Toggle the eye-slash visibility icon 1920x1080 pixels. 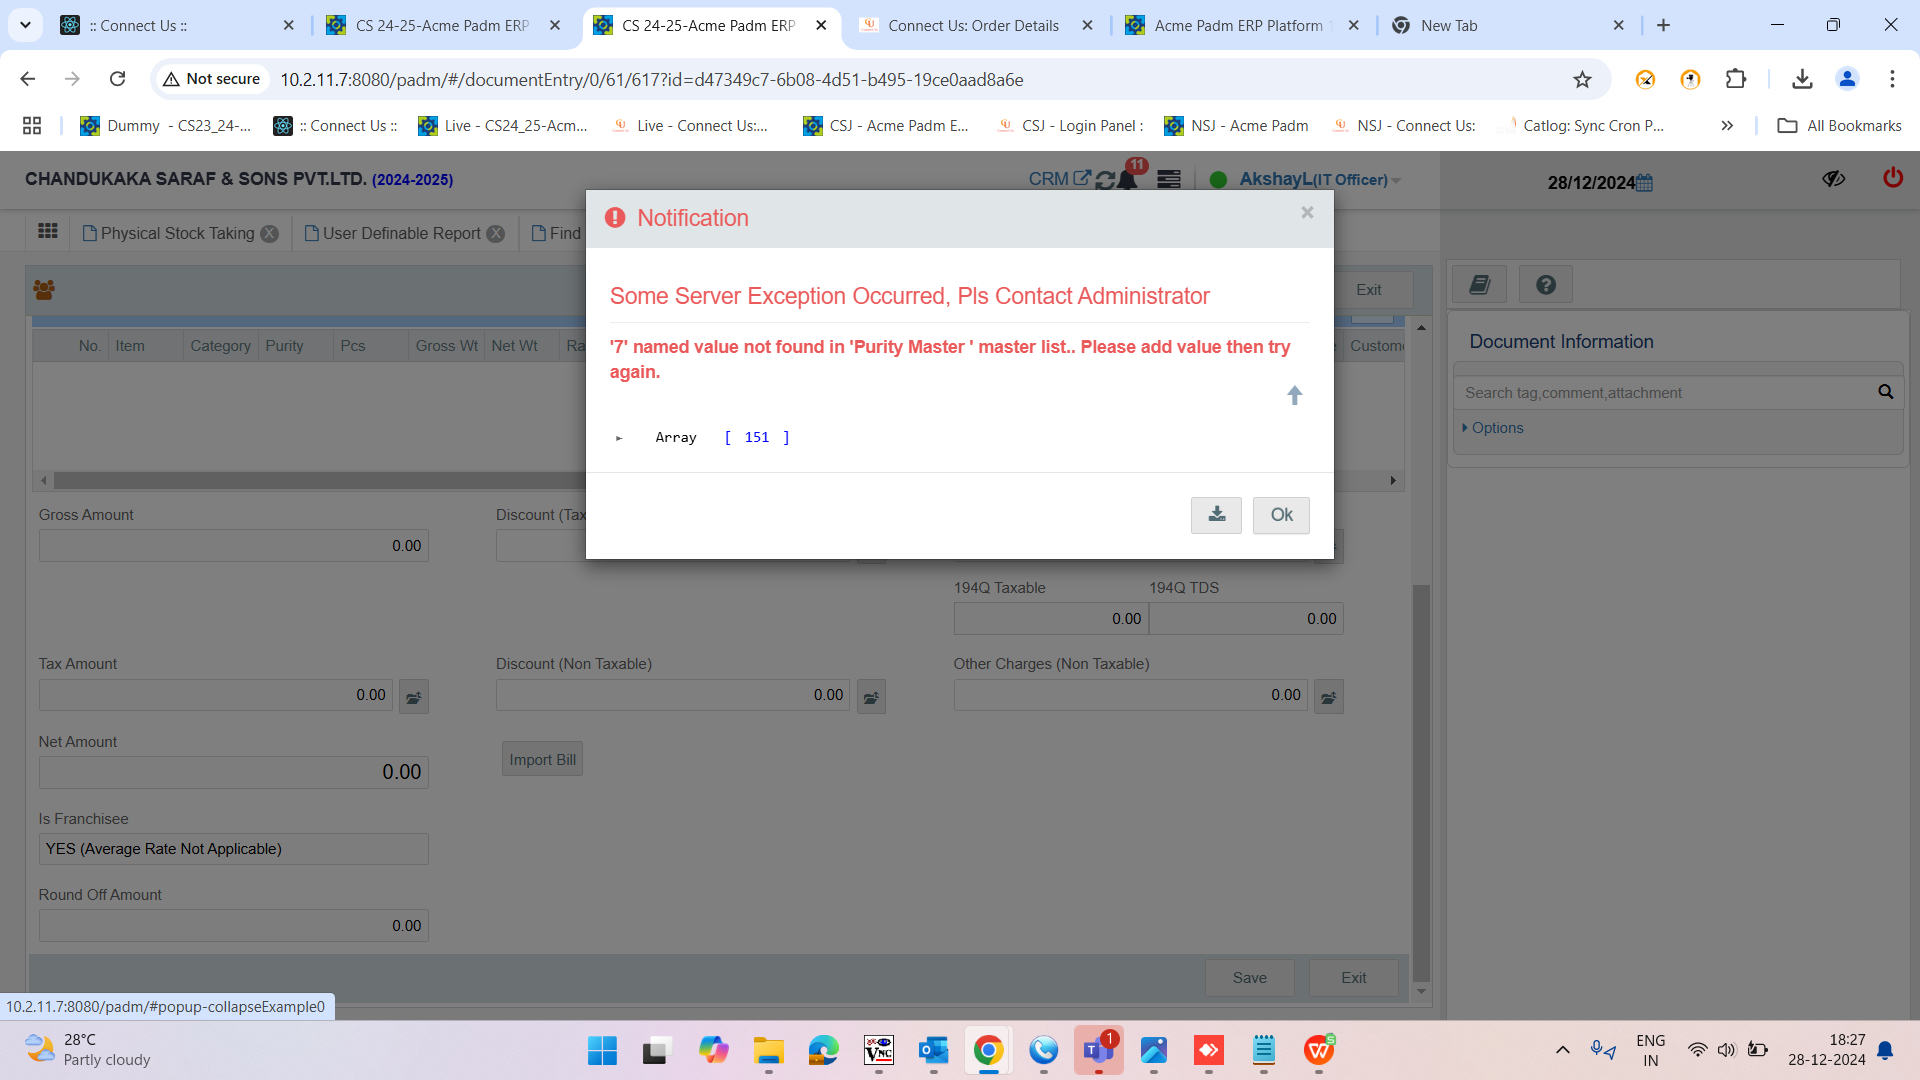[1833, 179]
